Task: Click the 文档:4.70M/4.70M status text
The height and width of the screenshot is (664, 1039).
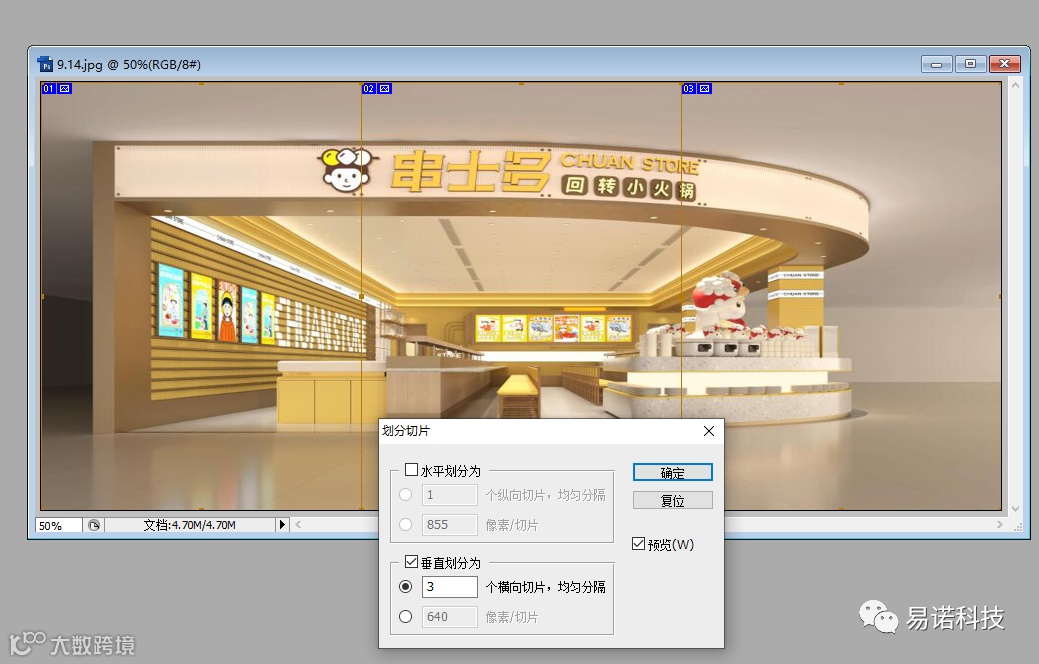Action: pyautogui.click(x=190, y=525)
